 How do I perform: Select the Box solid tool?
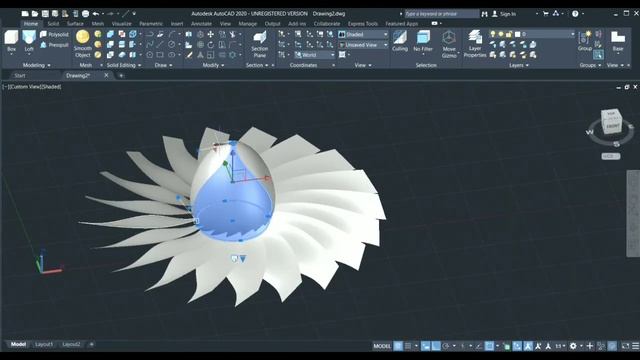pos(11,41)
